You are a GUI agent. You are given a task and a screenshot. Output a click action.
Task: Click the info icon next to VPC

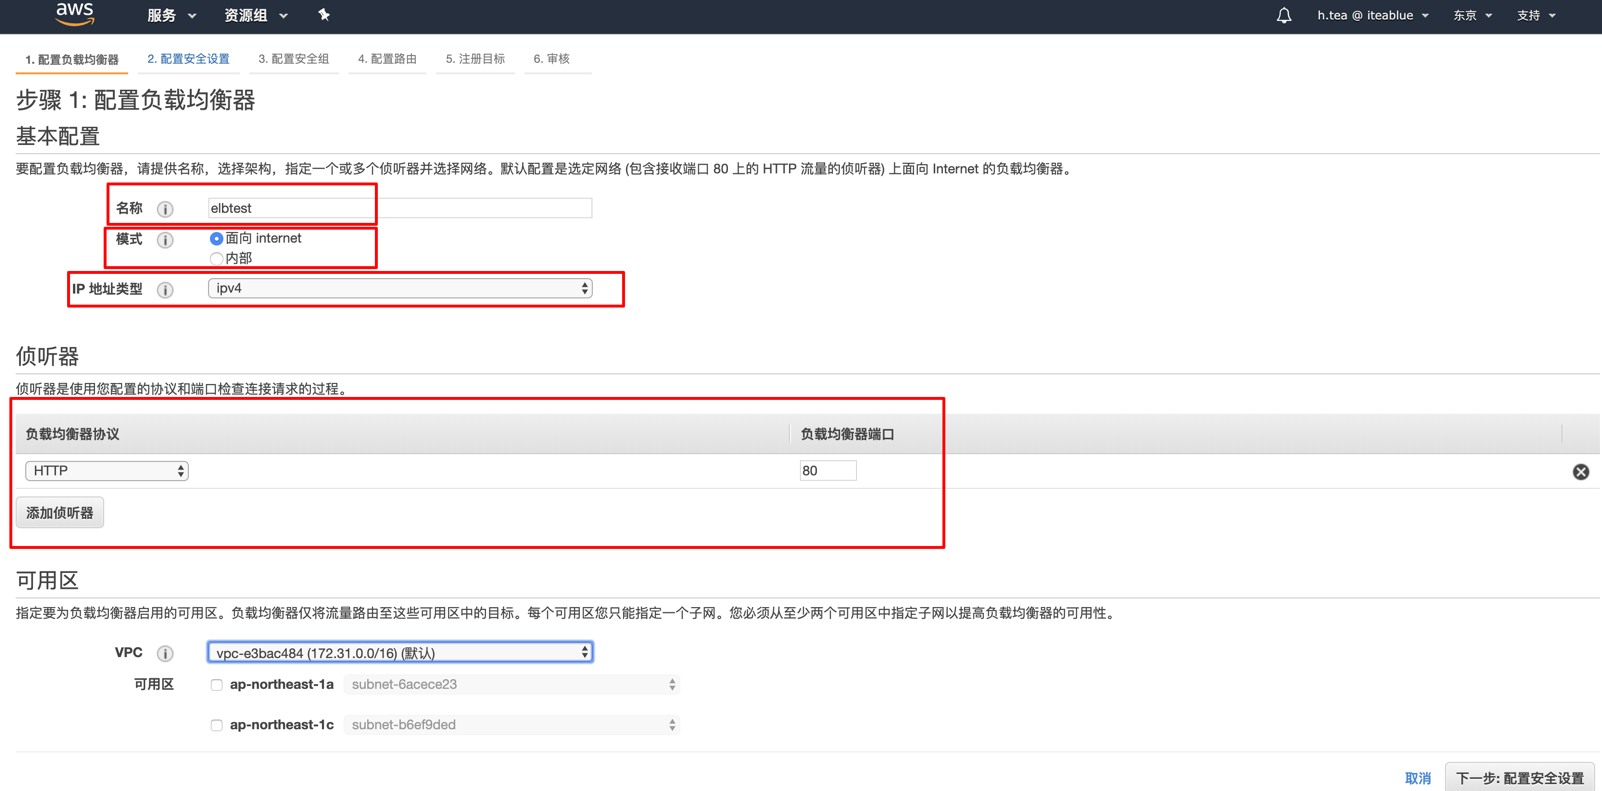point(165,654)
